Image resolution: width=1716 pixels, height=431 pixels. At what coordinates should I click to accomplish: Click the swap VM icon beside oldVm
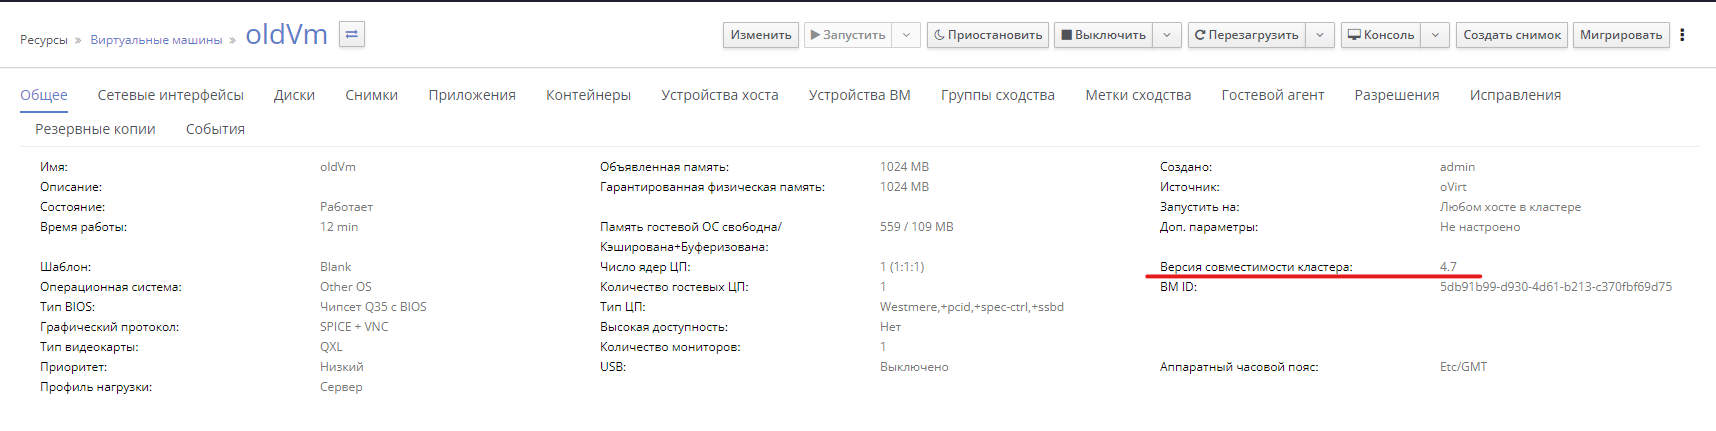click(x=352, y=34)
